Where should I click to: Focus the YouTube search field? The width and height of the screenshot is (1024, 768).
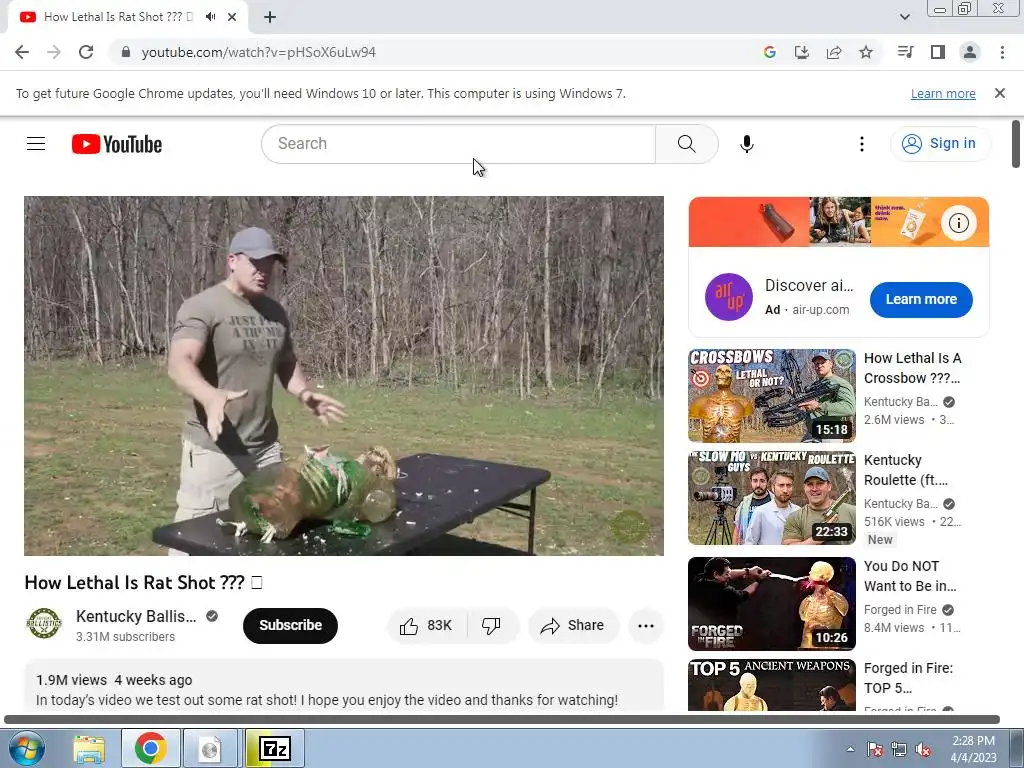(x=458, y=144)
